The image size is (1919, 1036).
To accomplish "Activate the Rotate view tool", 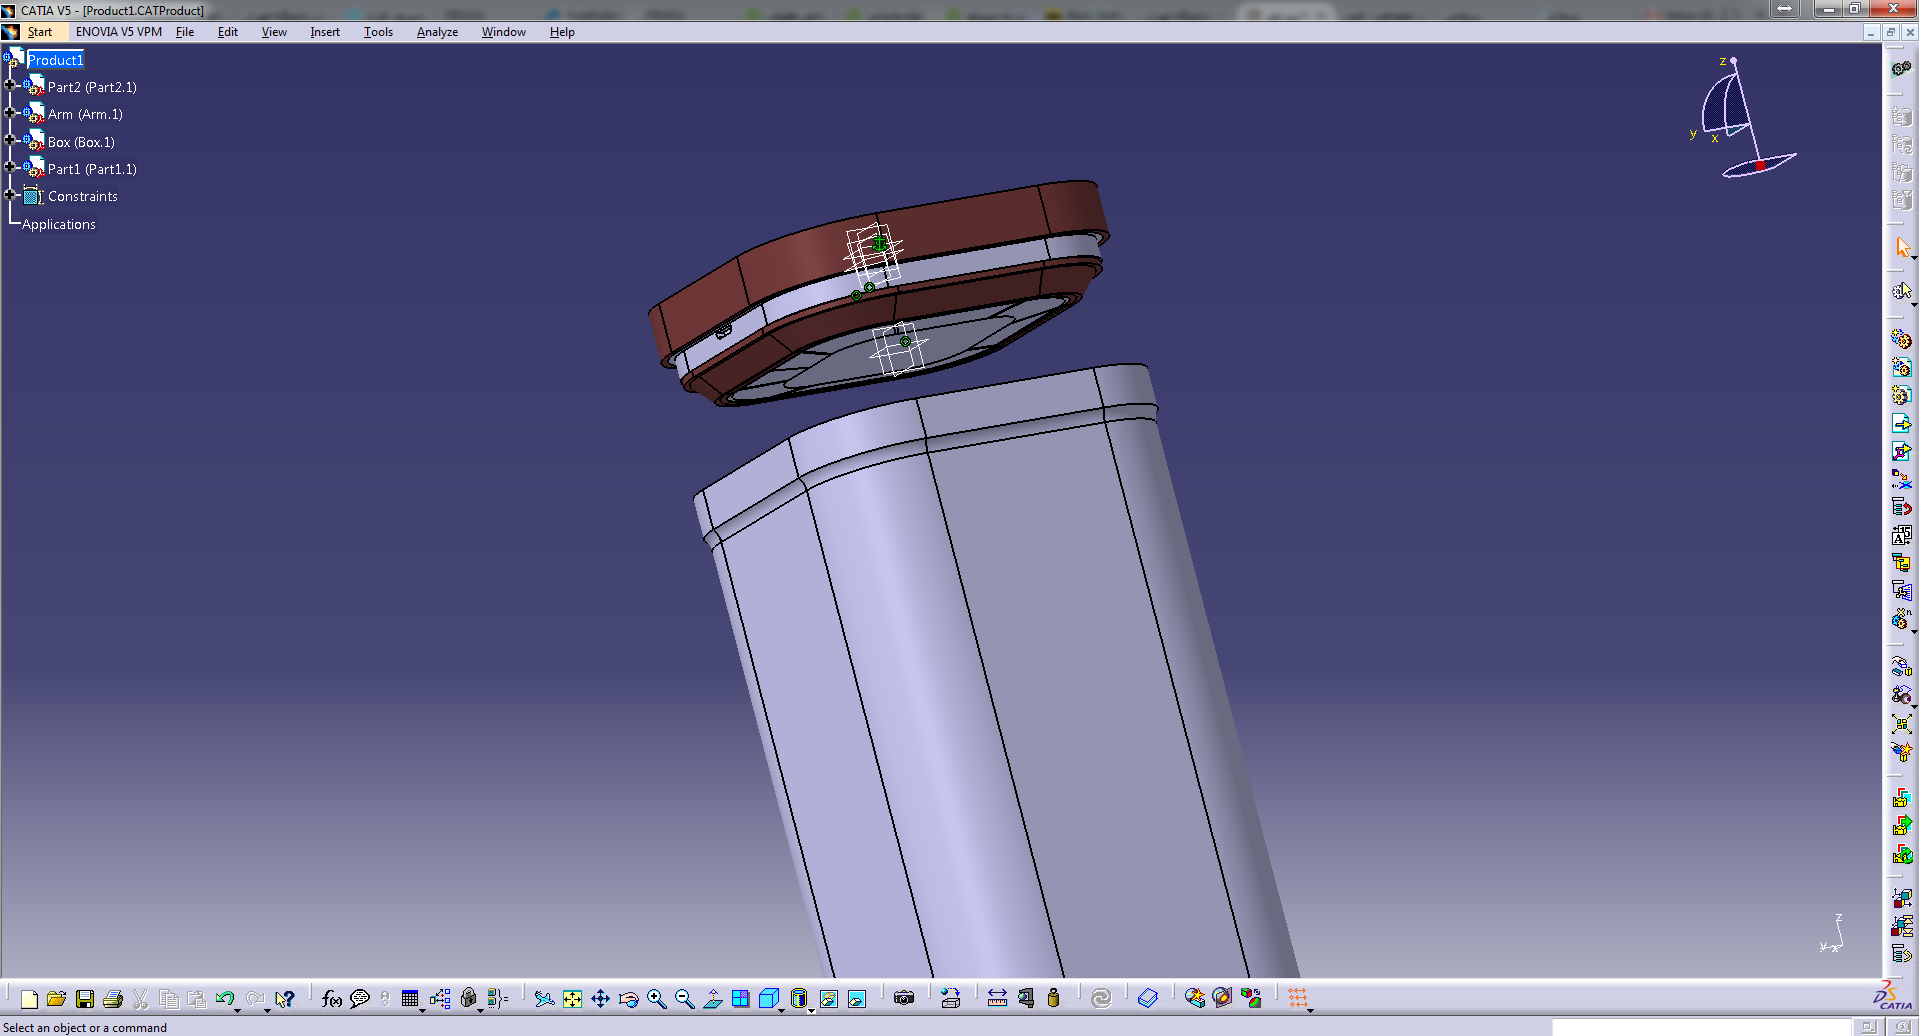I will pos(628,998).
